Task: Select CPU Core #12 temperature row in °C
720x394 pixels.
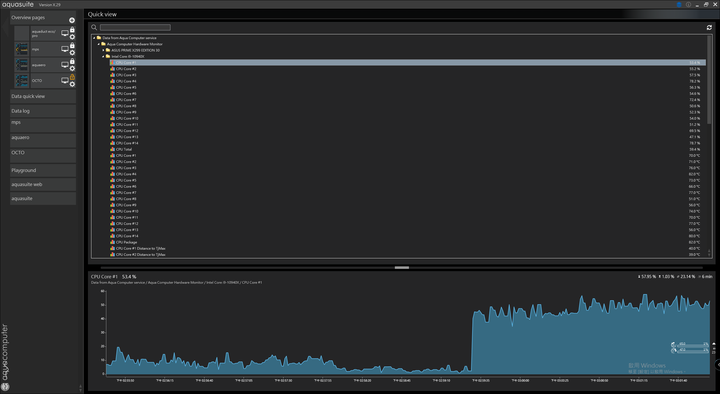Action: (x=408, y=224)
